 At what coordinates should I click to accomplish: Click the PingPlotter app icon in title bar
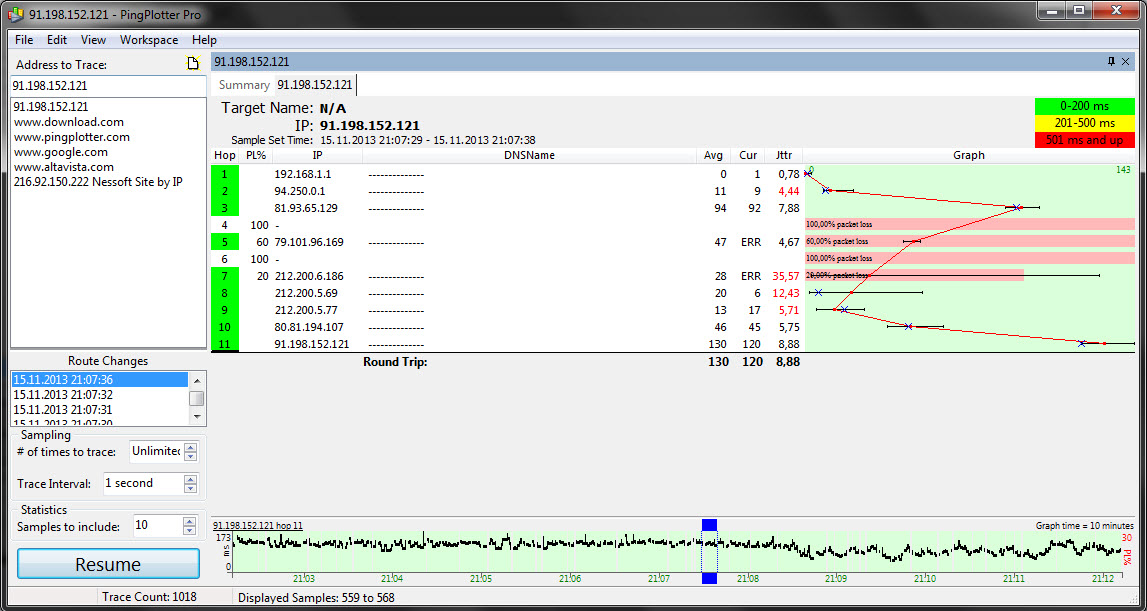(14, 15)
